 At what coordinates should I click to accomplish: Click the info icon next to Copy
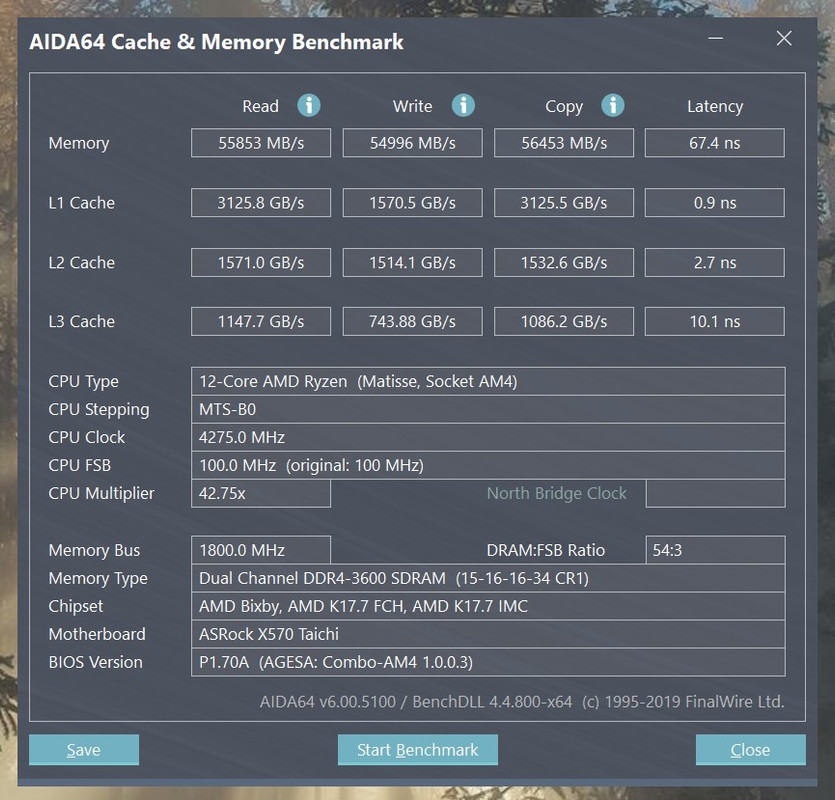[613, 105]
